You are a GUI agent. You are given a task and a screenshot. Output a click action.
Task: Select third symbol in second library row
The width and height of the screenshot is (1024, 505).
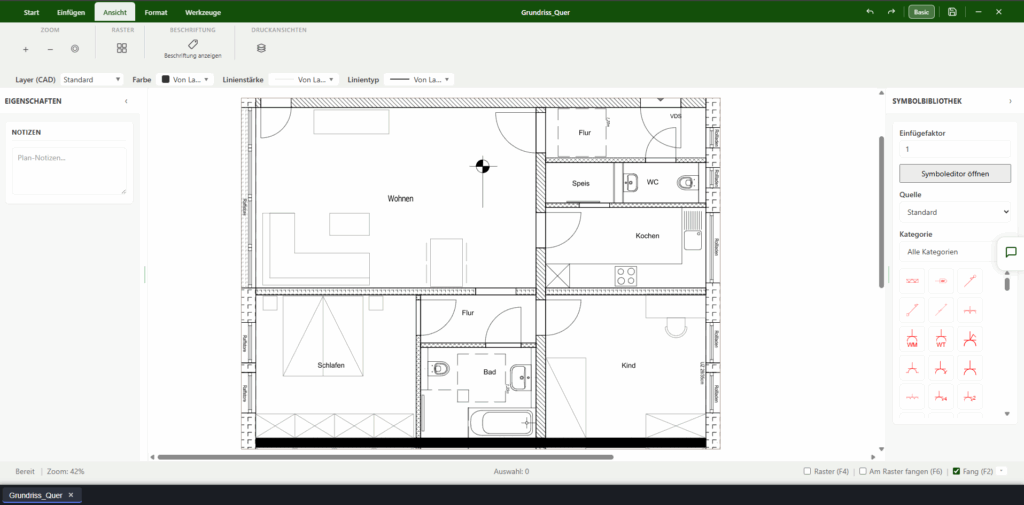(x=970, y=310)
